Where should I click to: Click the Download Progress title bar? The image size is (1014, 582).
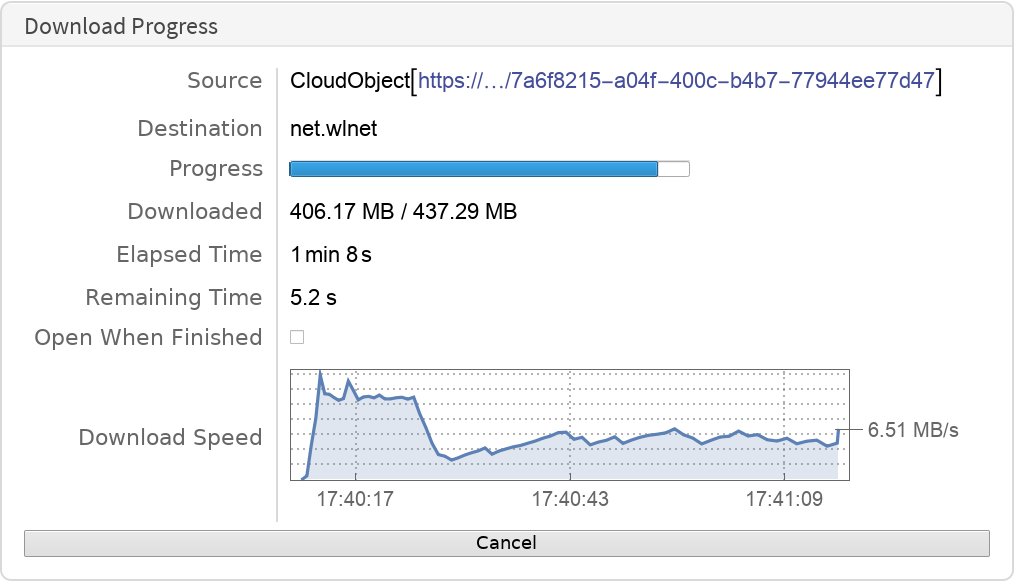(x=120, y=26)
